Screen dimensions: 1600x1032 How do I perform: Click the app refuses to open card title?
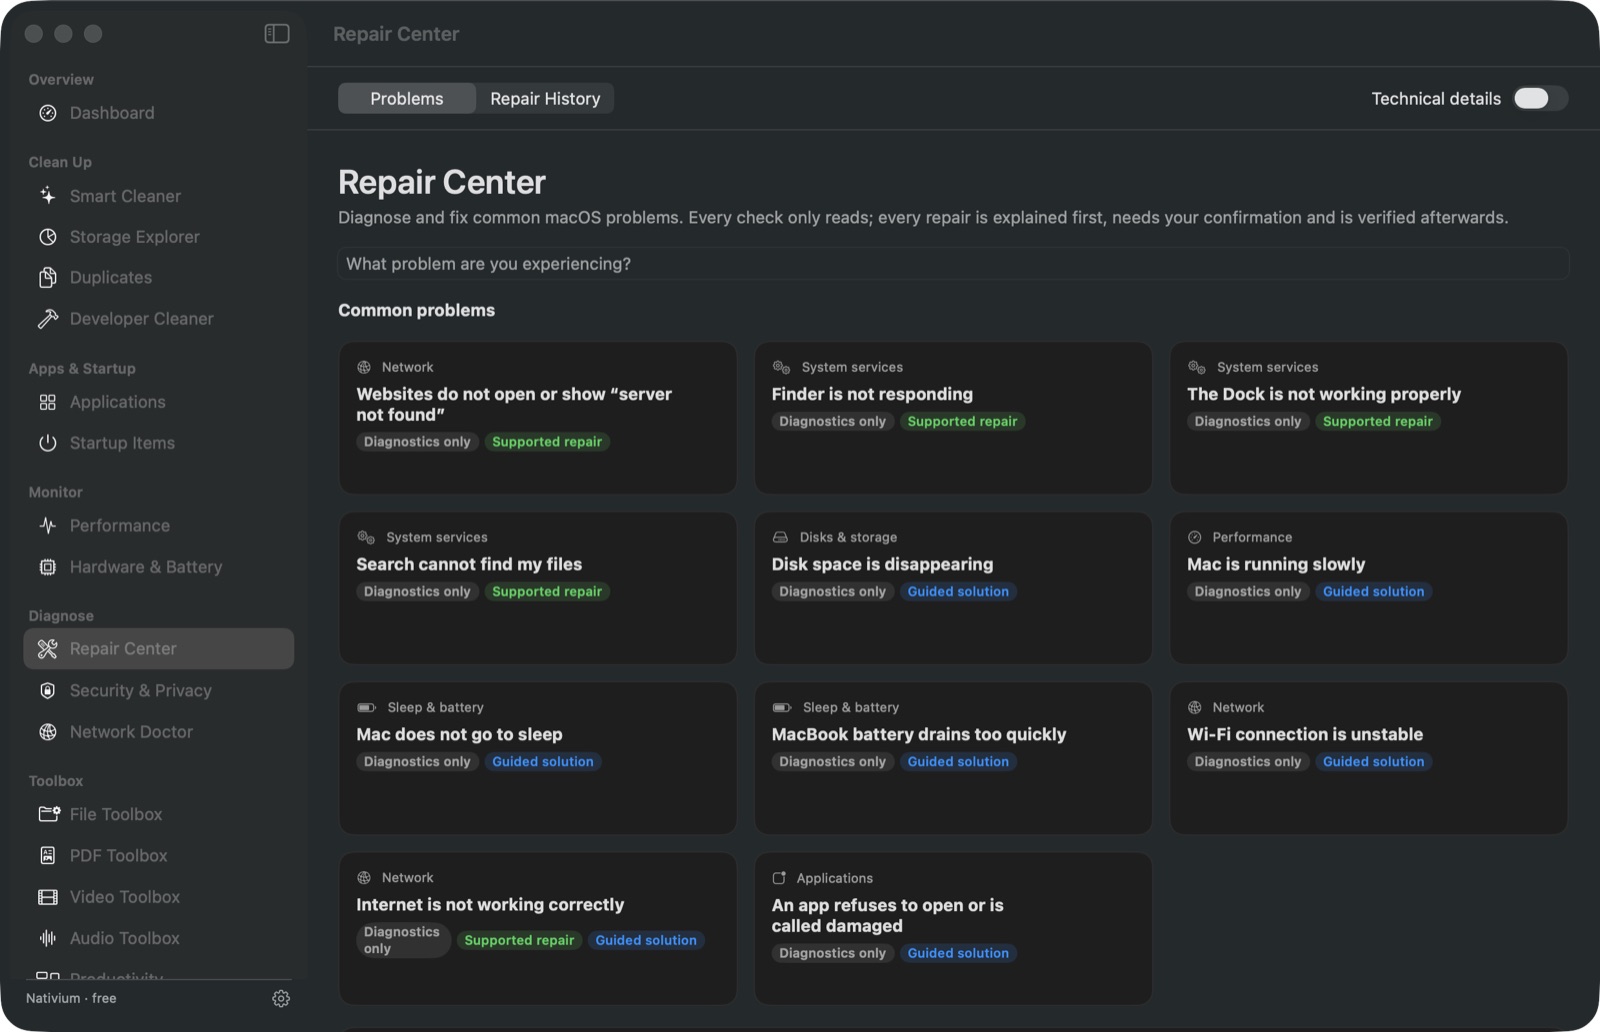887,915
